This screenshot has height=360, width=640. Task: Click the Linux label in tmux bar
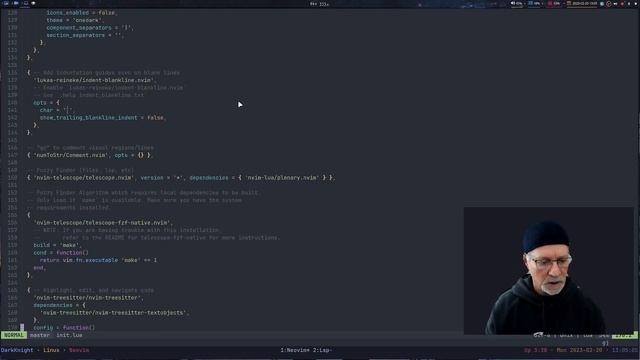[x=51, y=350]
